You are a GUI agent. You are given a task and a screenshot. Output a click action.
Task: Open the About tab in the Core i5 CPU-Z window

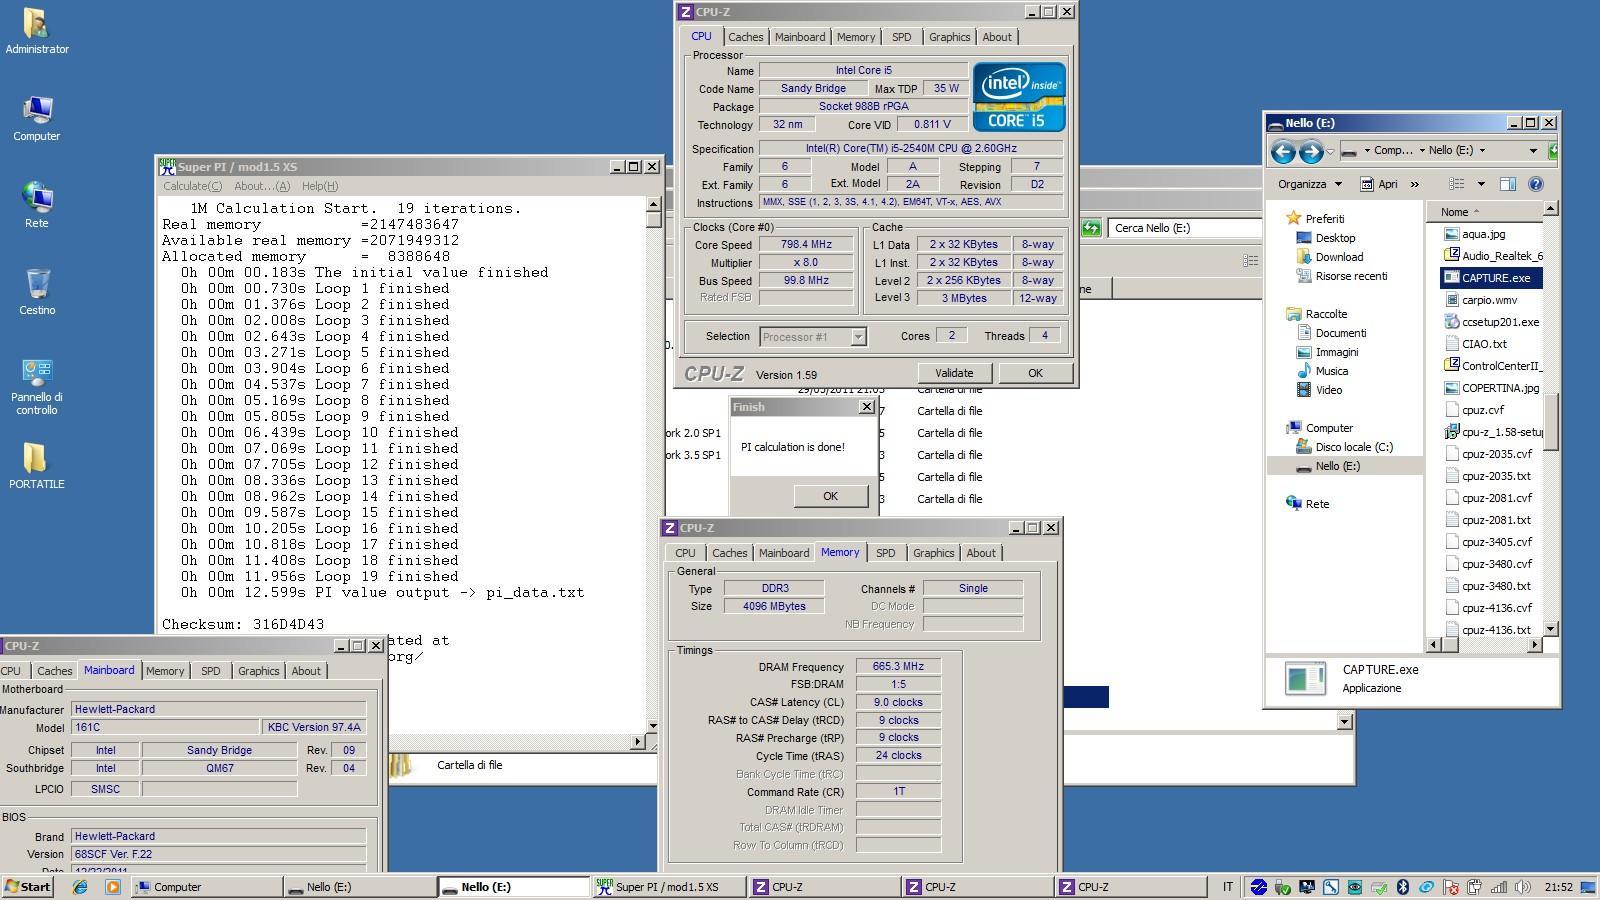point(997,37)
